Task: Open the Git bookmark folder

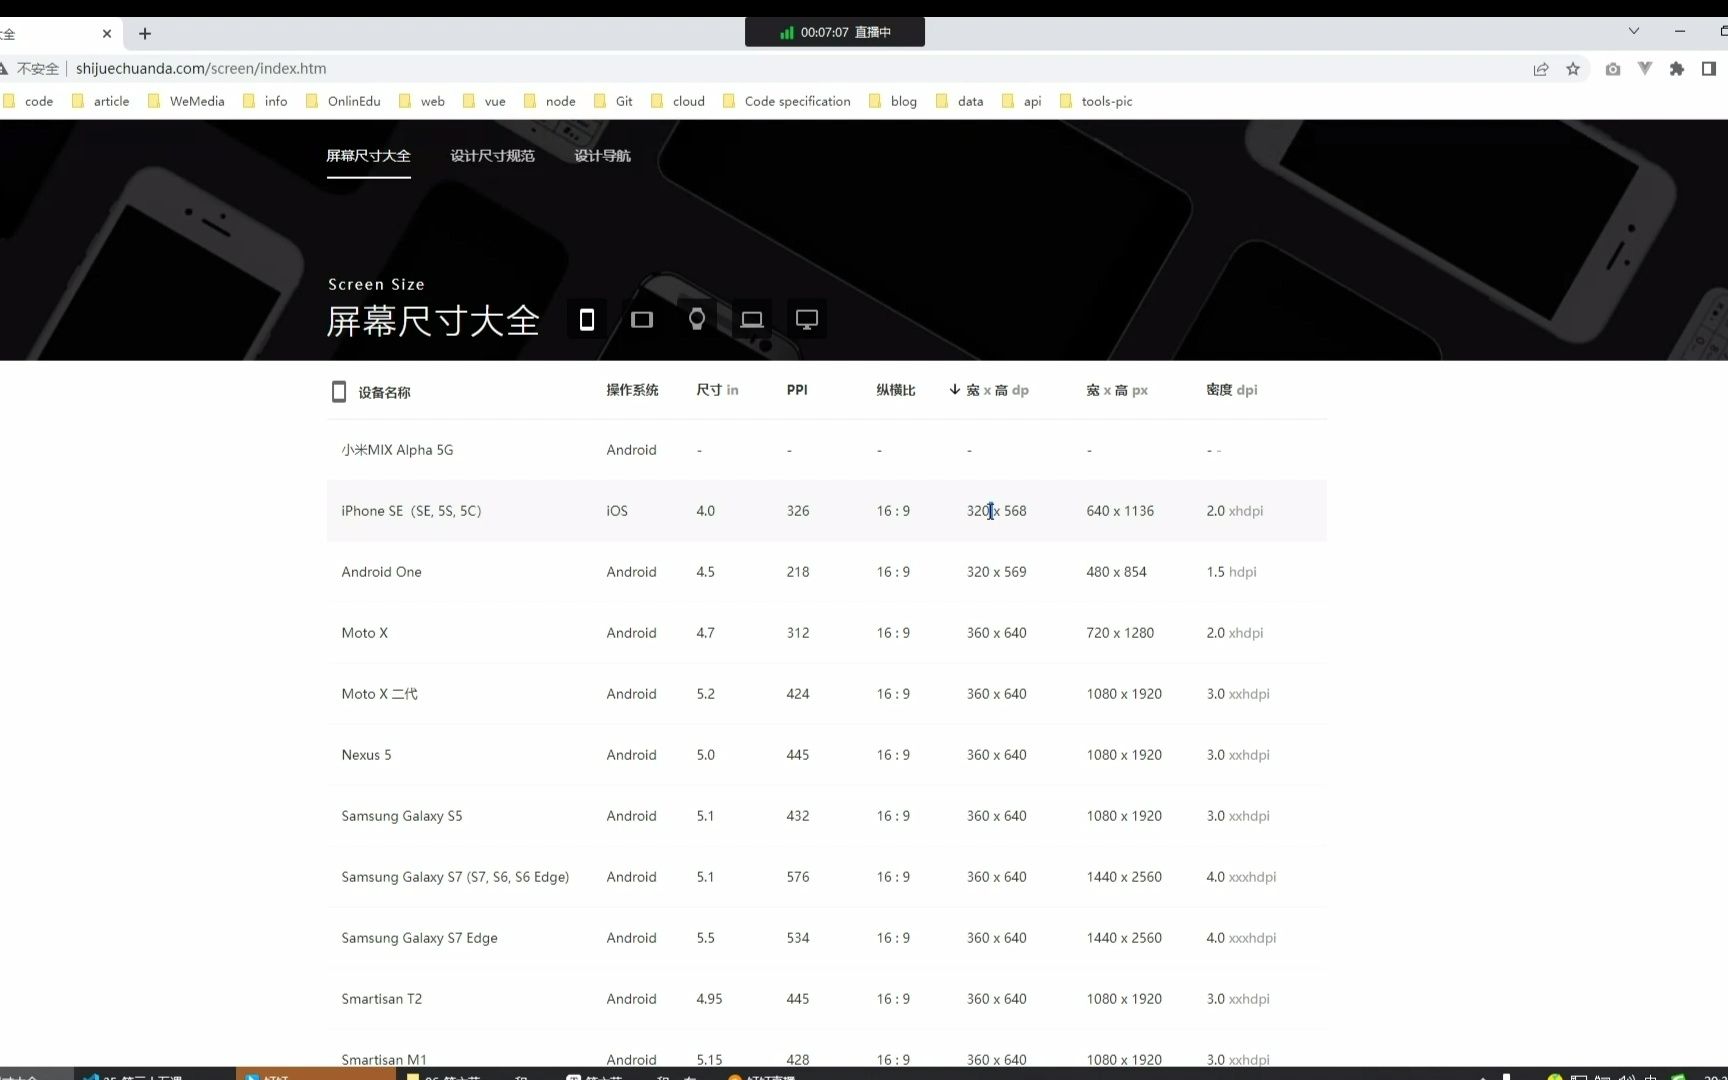Action: pyautogui.click(x=613, y=101)
